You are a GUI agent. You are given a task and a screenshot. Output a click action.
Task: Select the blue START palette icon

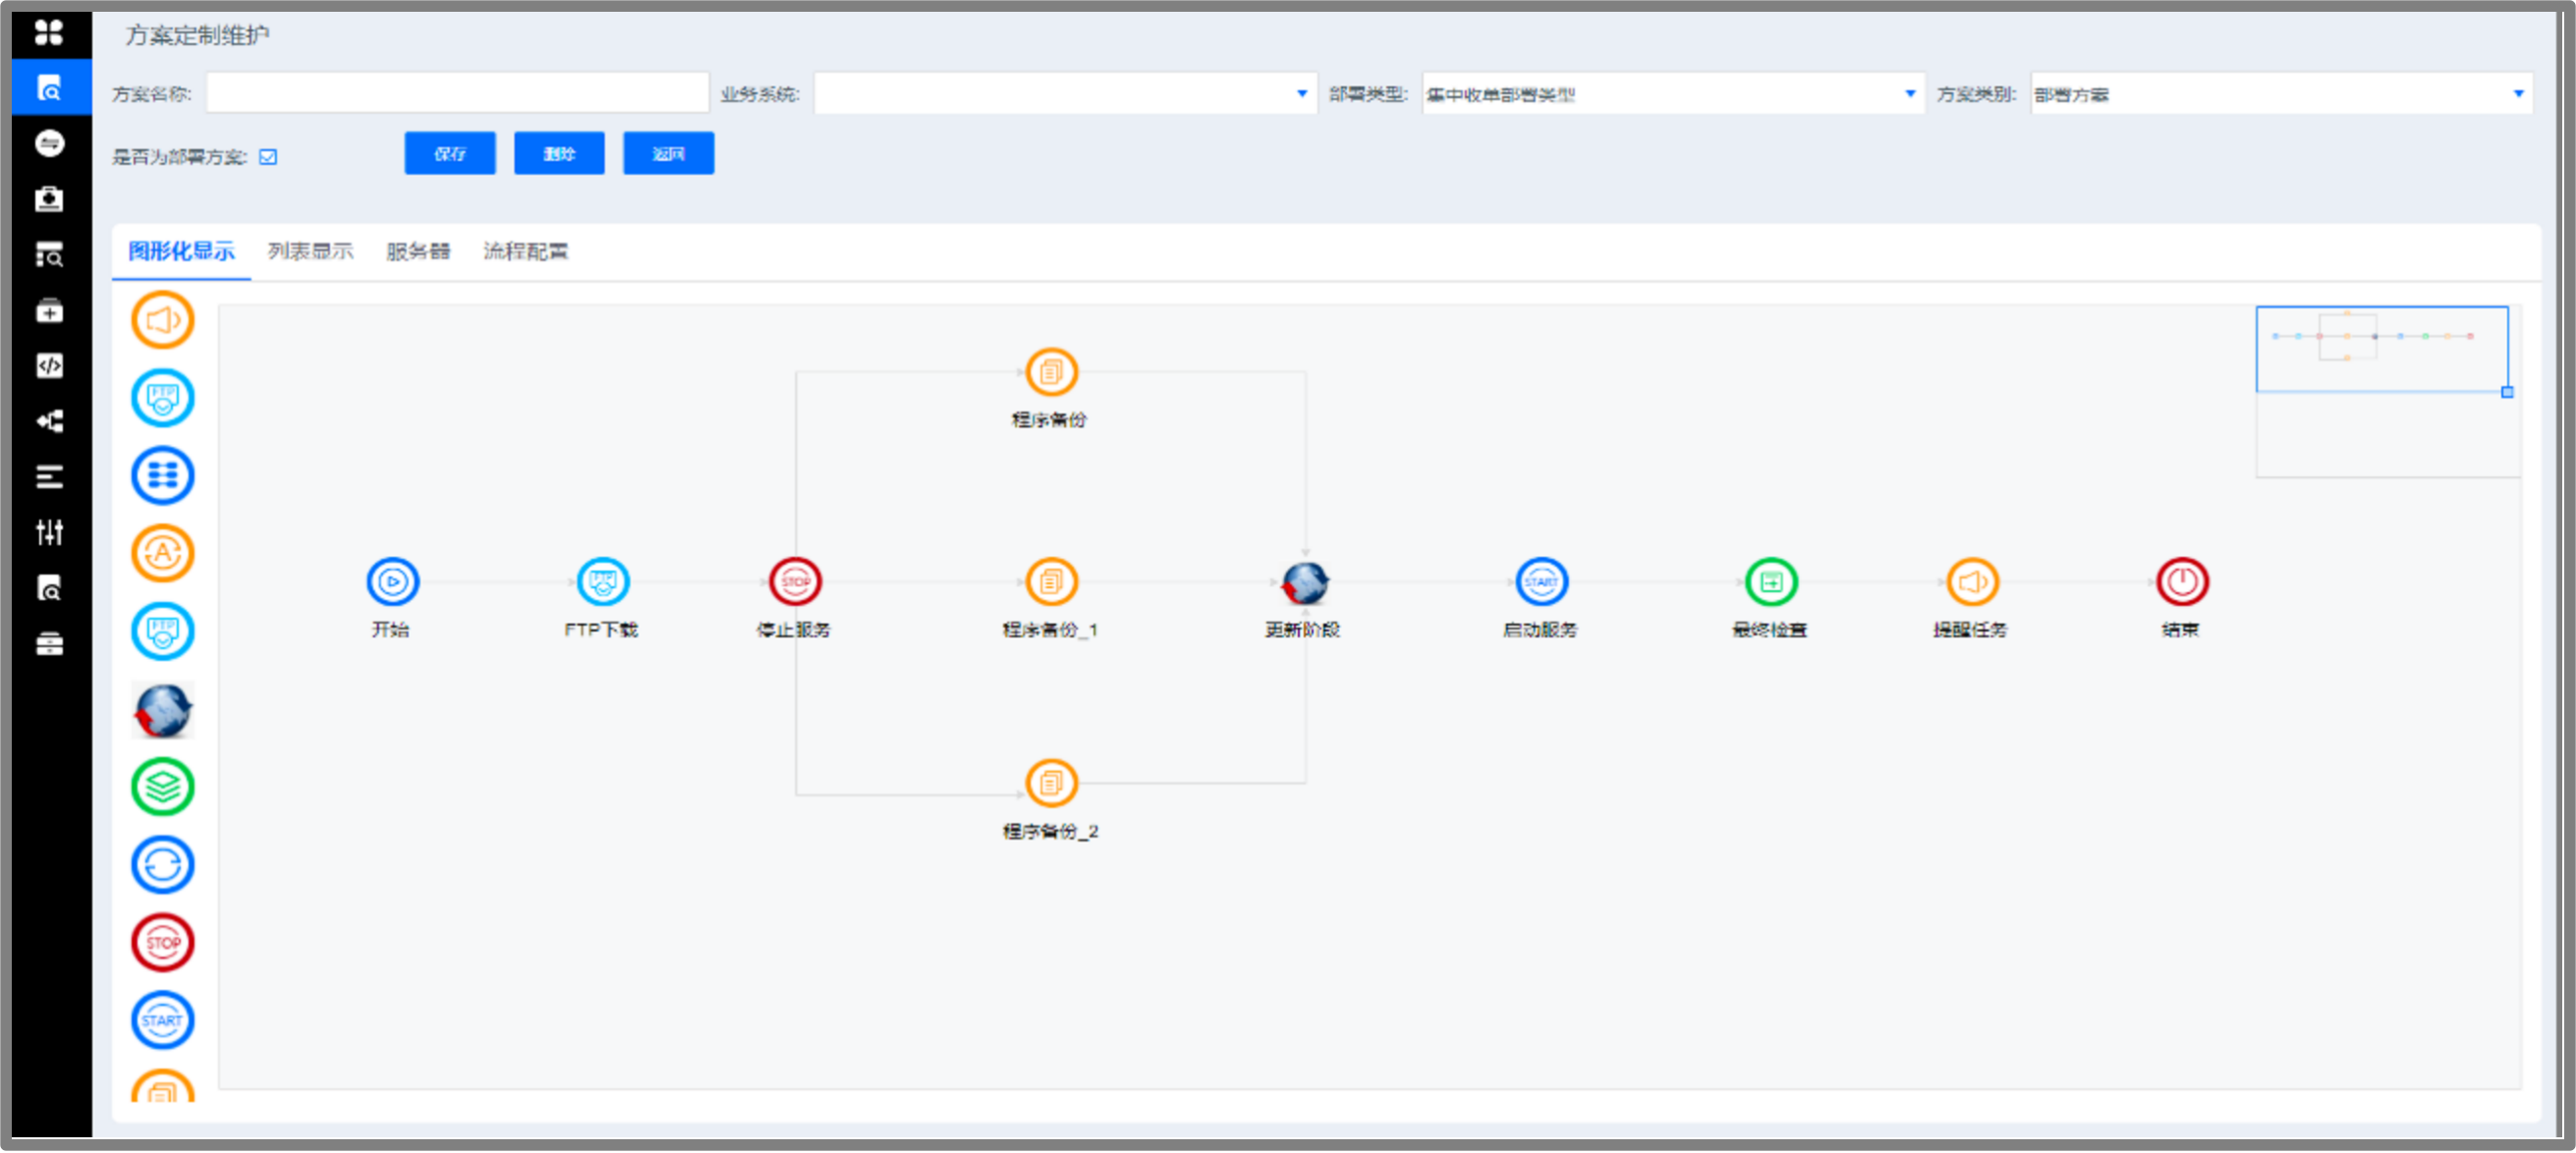[162, 1020]
